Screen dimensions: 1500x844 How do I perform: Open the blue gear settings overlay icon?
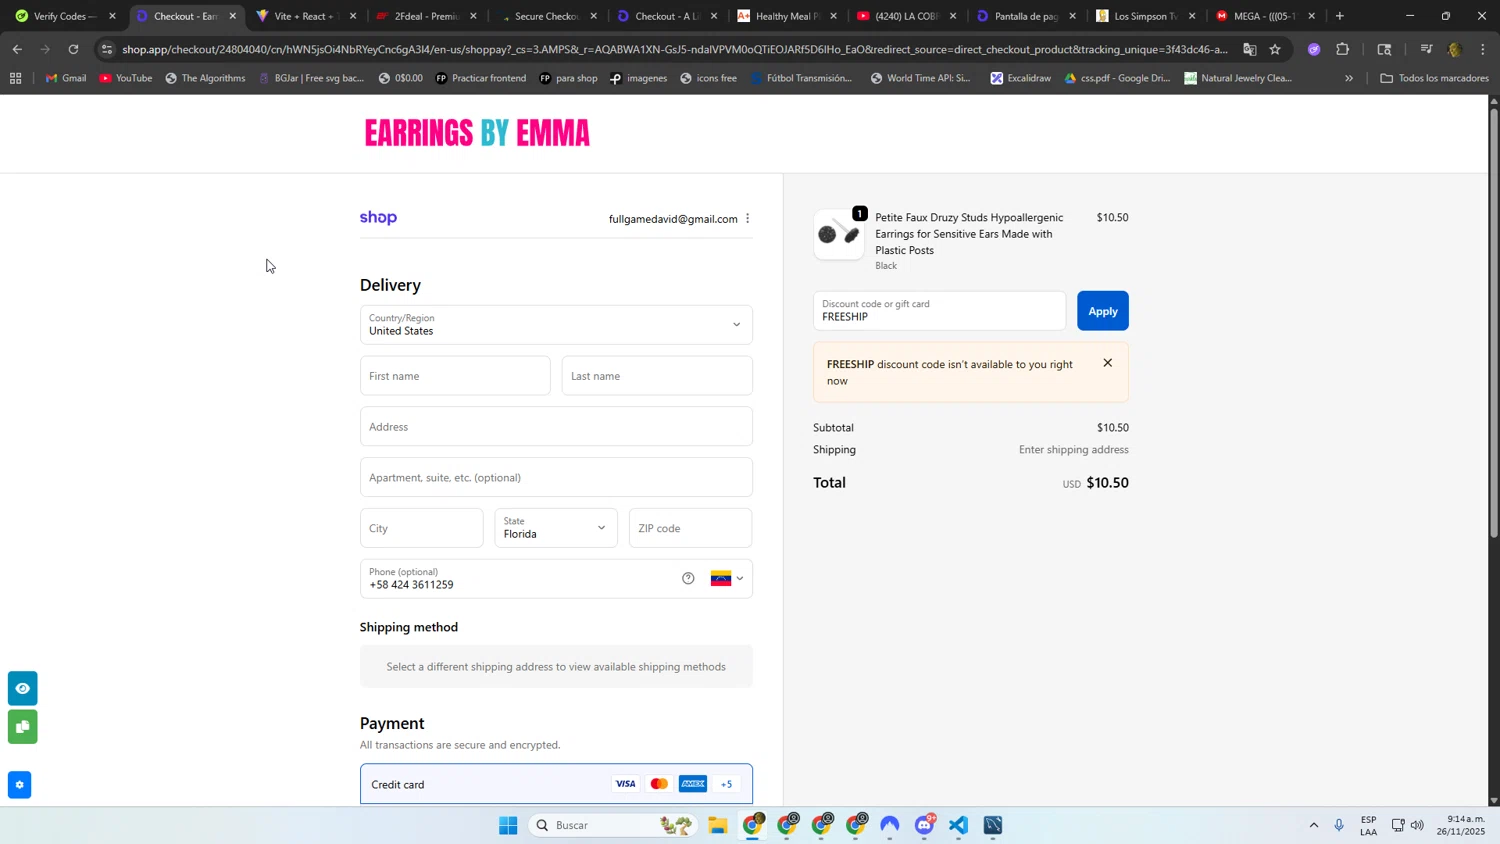[x=19, y=785]
